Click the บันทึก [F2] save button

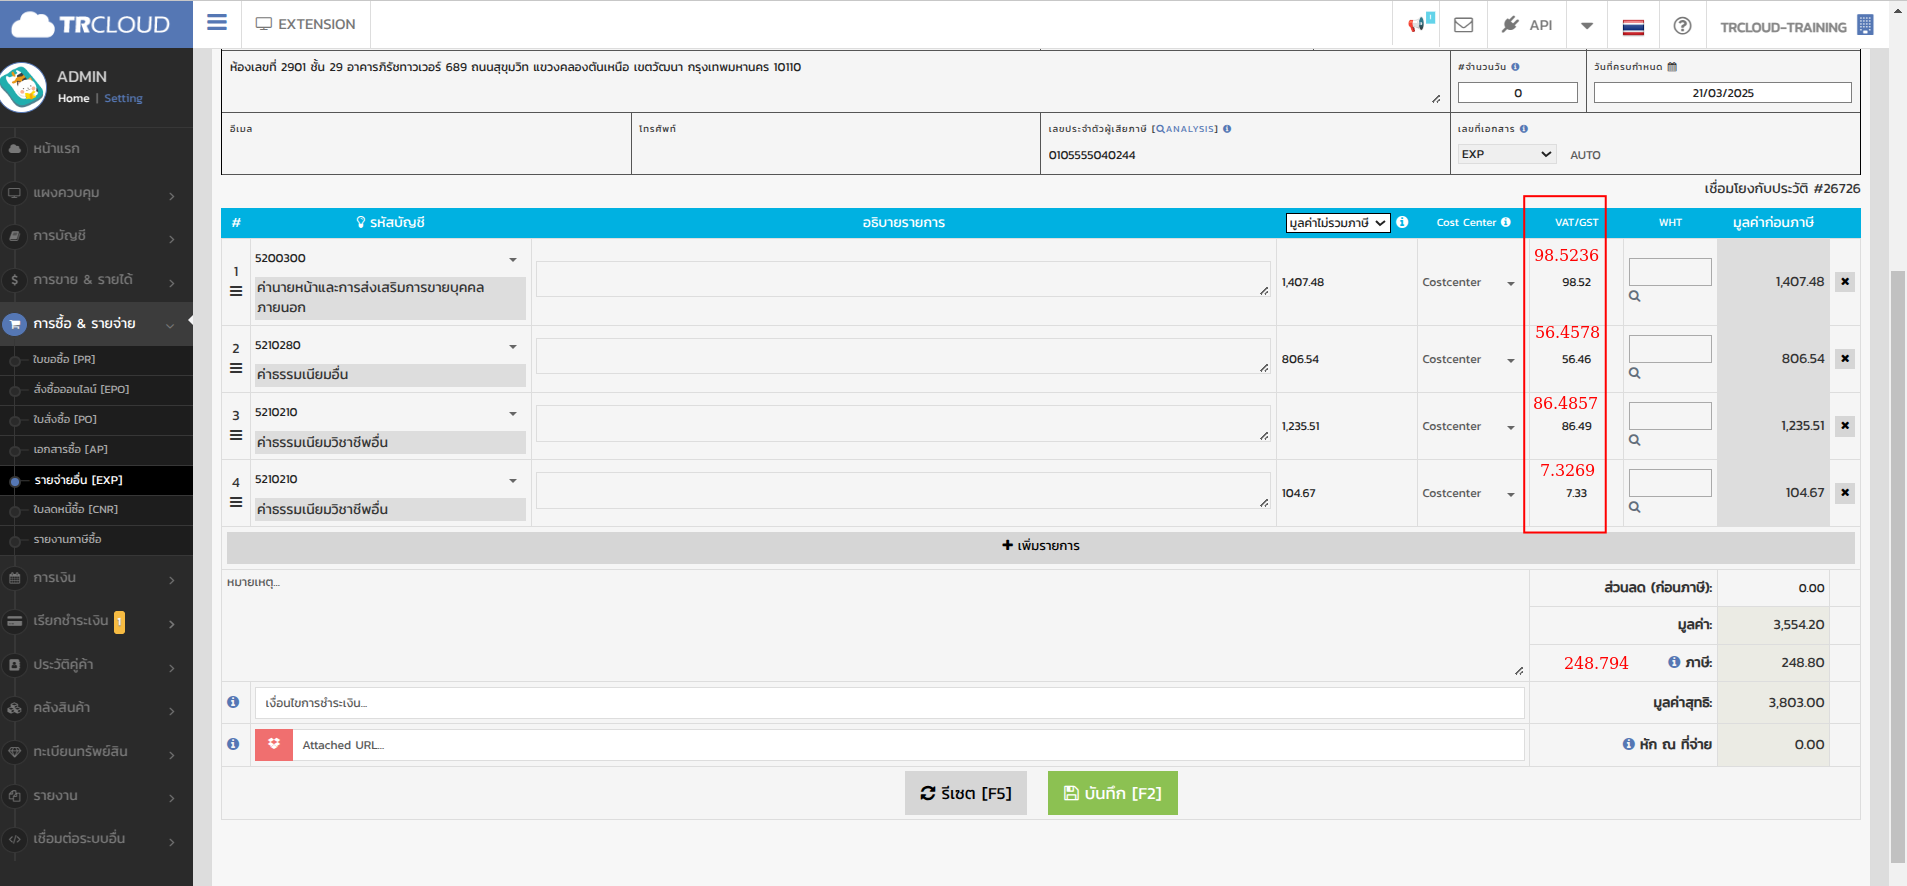[1113, 793]
